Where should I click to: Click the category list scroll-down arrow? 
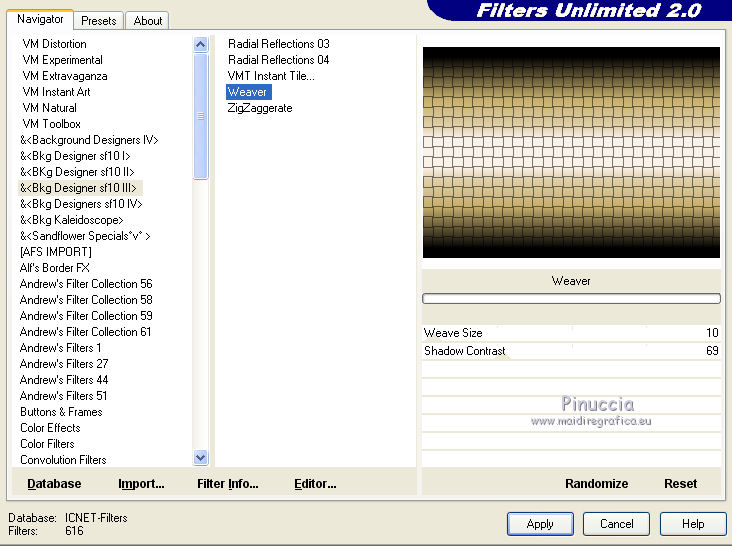tap(200, 458)
